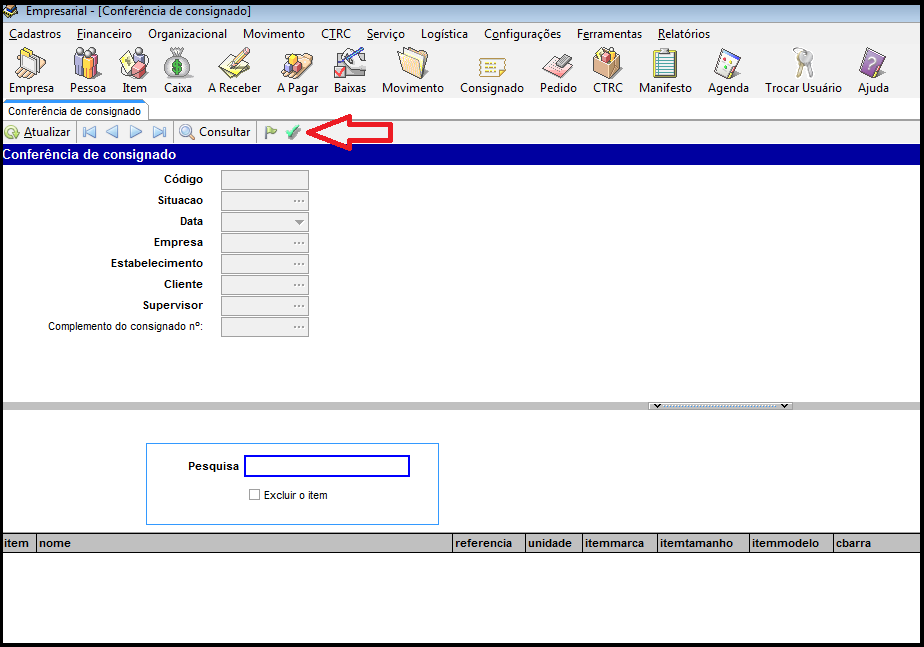Click the Pesquisa search field

[327, 466]
